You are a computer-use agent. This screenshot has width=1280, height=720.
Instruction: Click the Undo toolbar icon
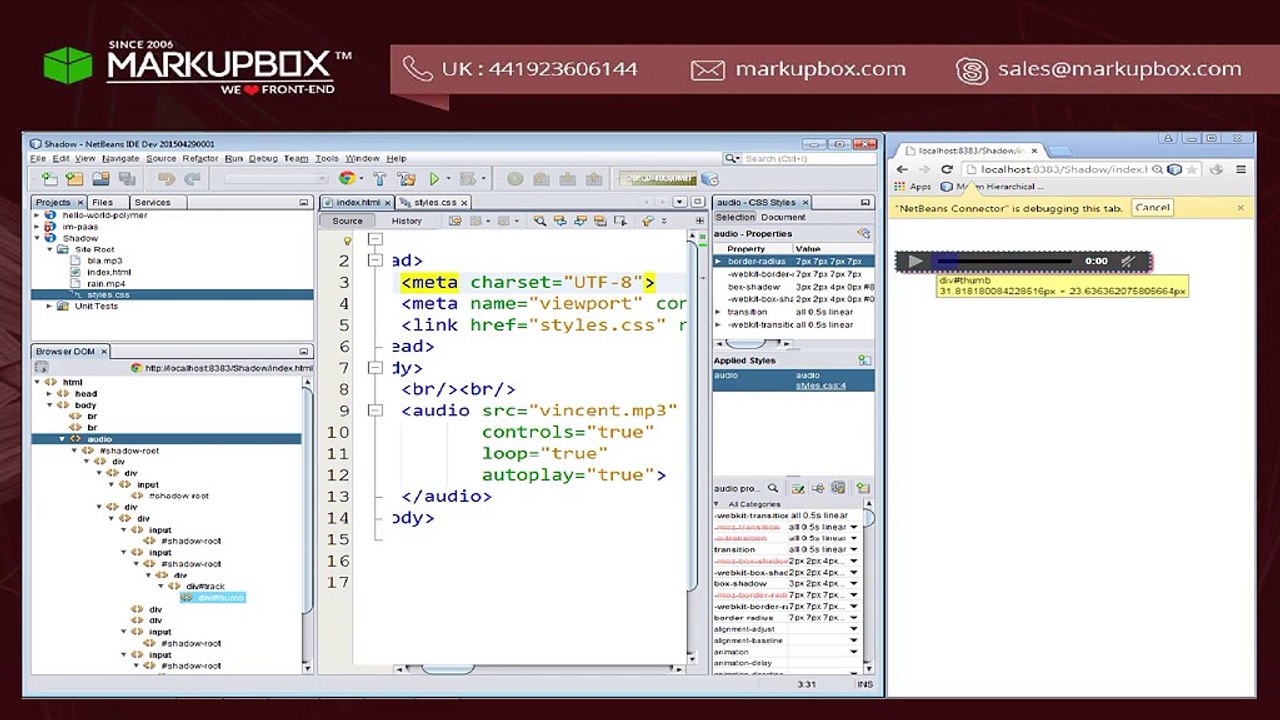pyautogui.click(x=166, y=179)
